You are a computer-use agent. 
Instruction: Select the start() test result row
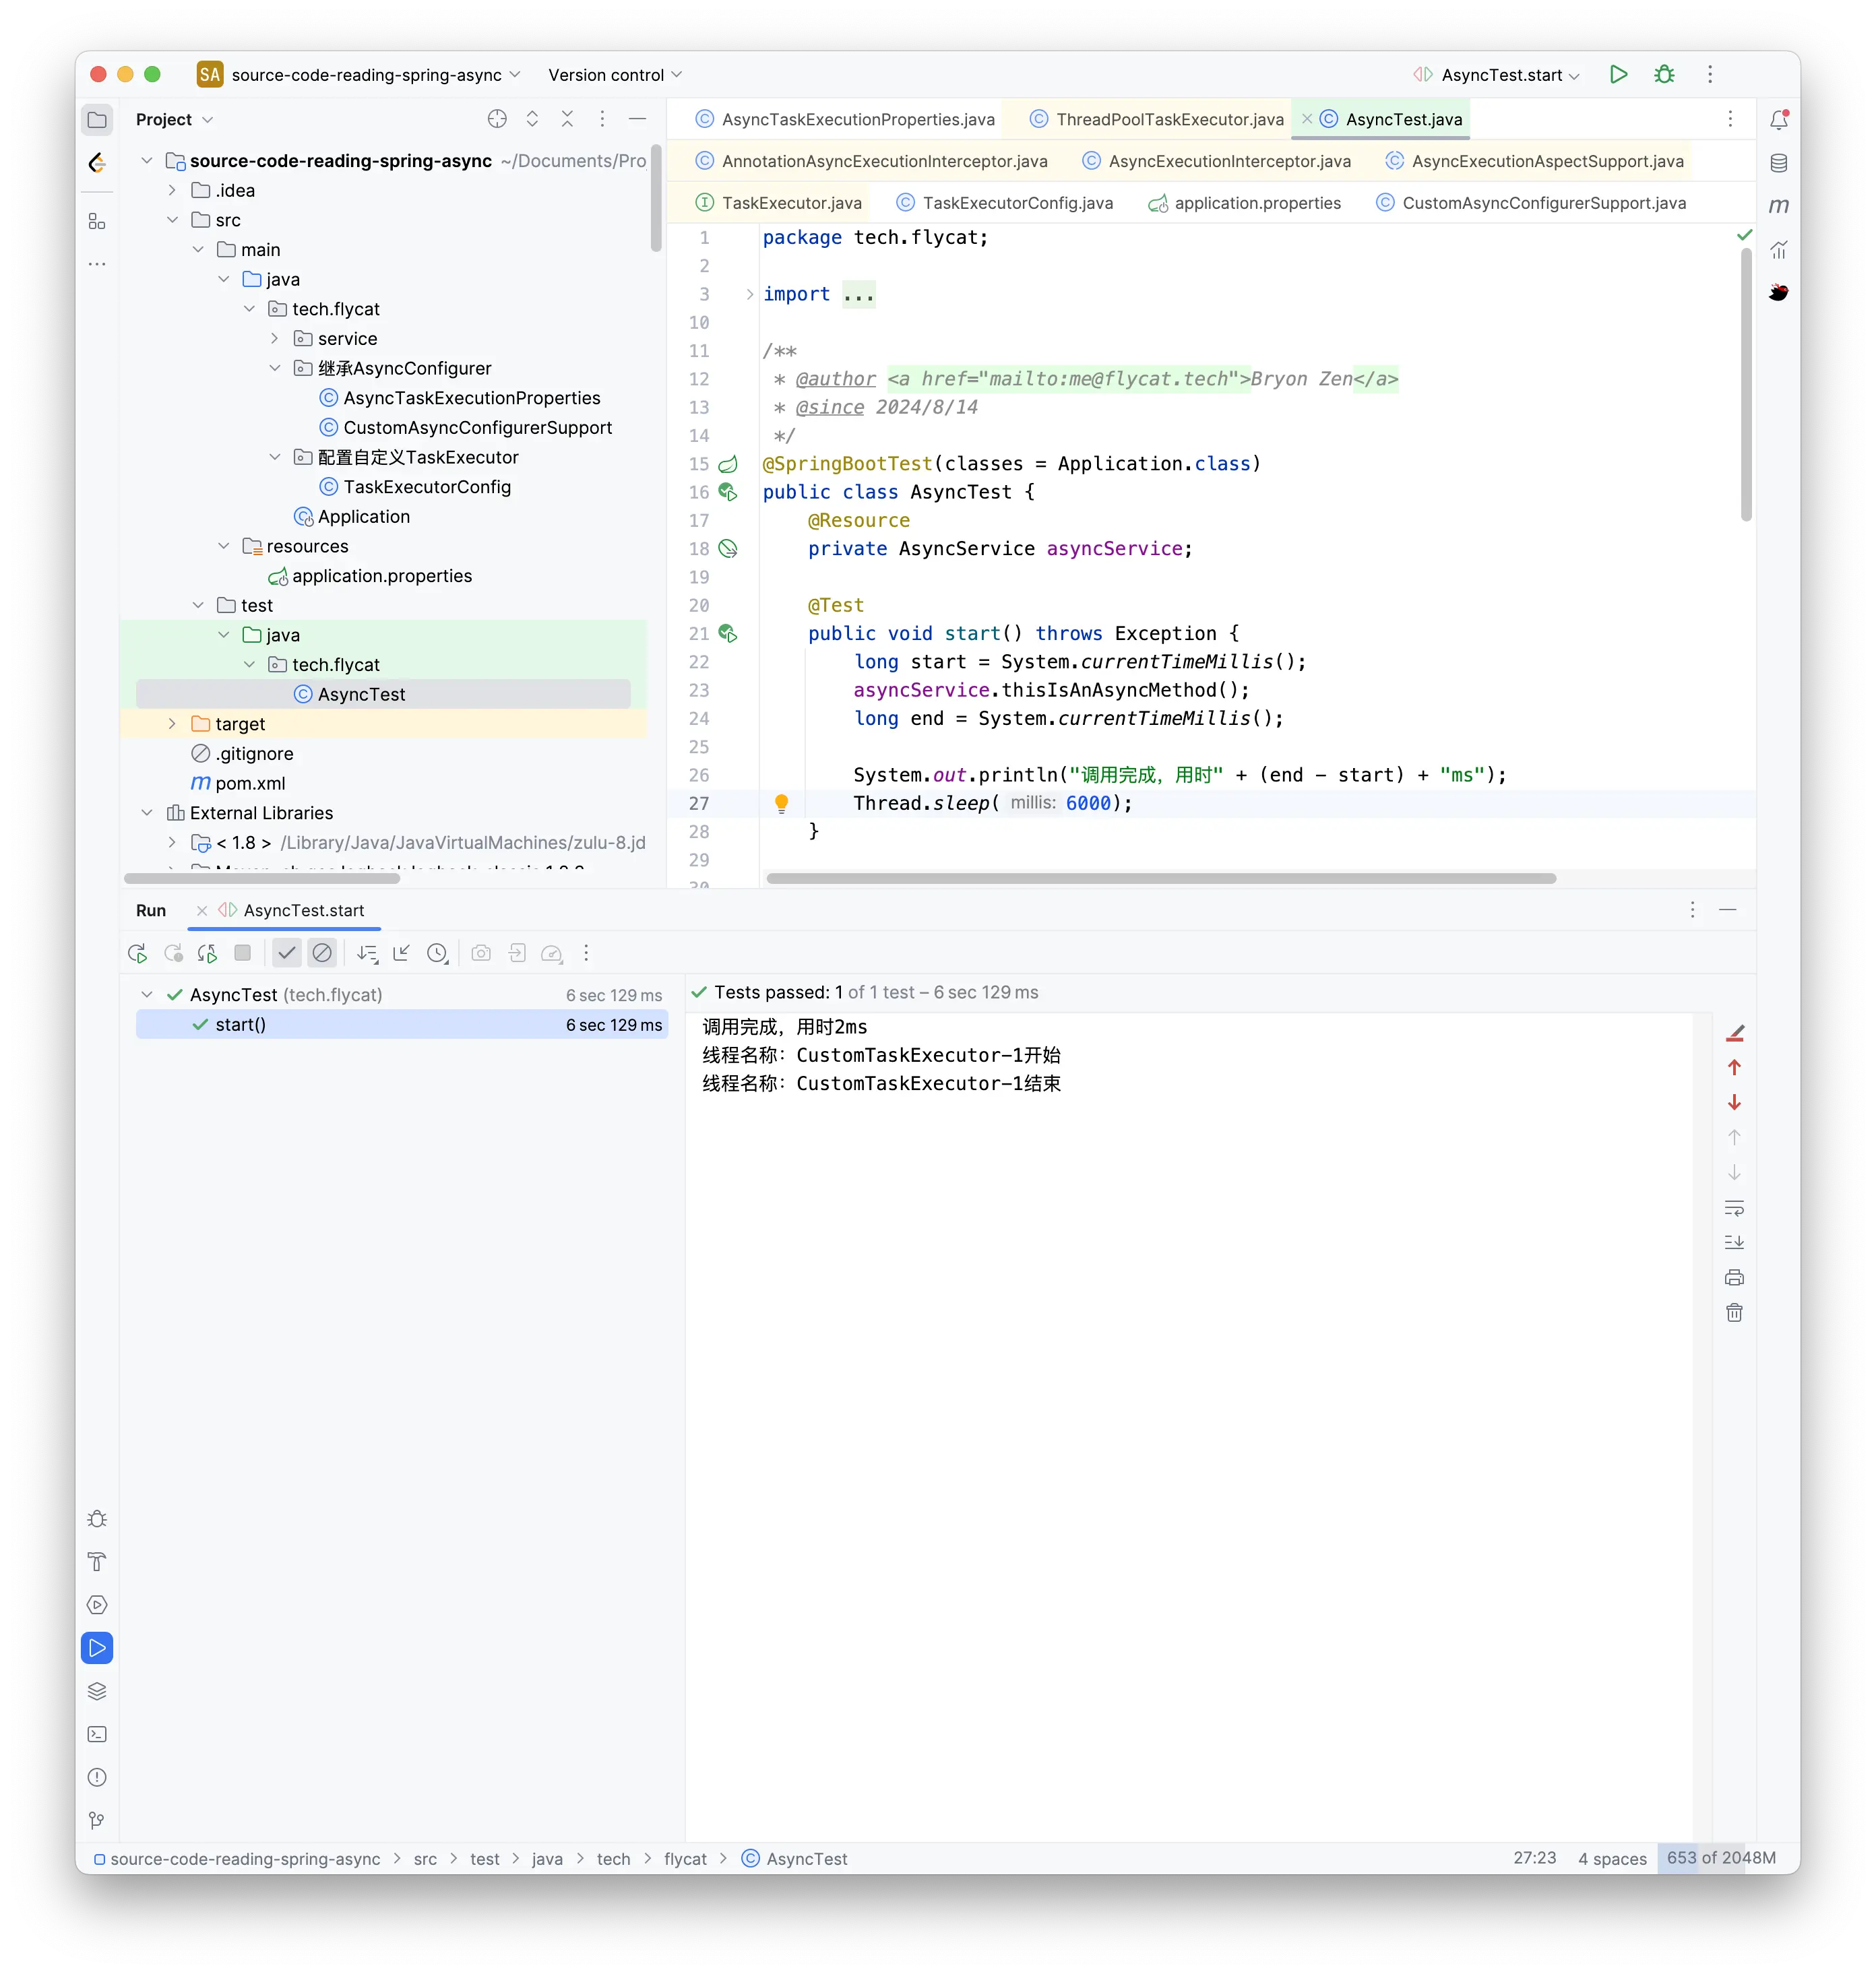pyautogui.click(x=401, y=1024)
